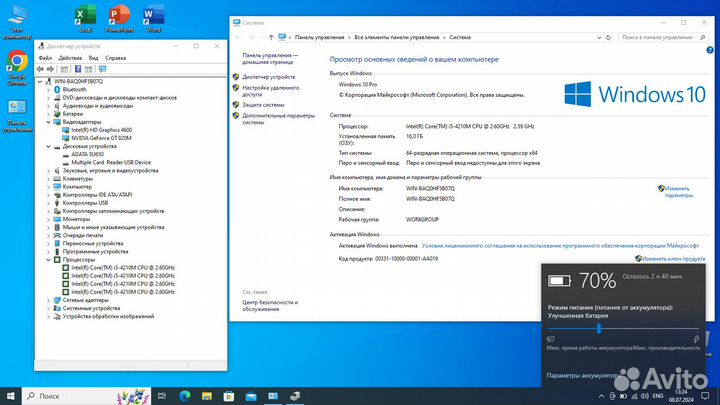Open Windows Start menu
The height and width of the screenshot is (405, 720).
[x=11, y=396]
